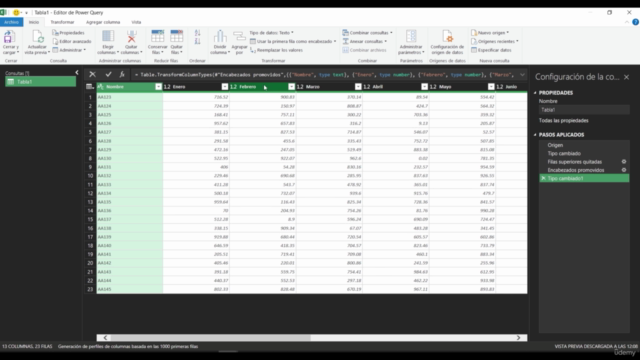Viewport: 640px width, 360px height.
Task: Select the Tabla1 query in Consultas
Action: [40, 82]
